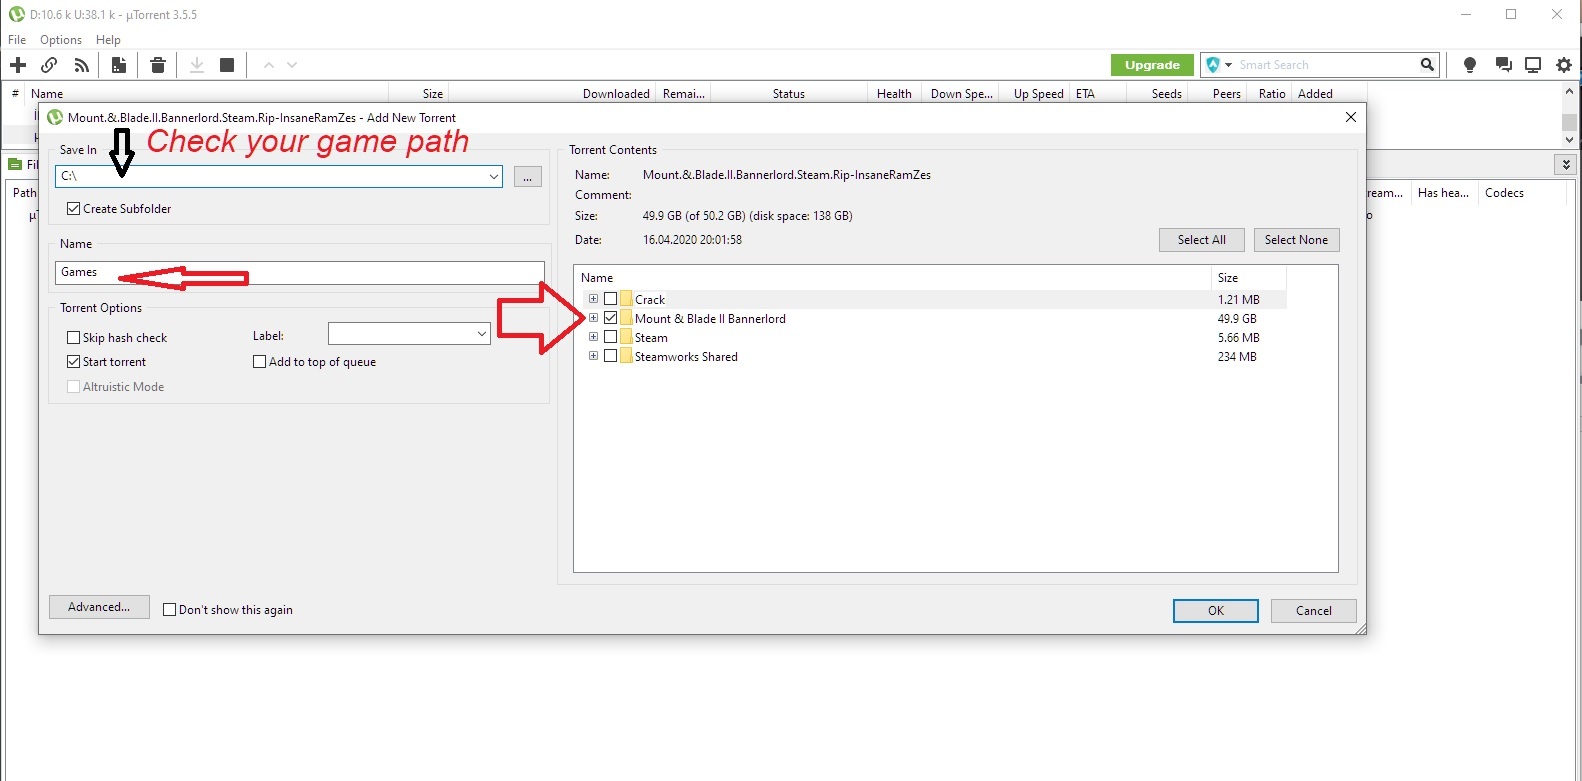Toggle Start torrent checkbox
Image resolution: width=1582 pixels, height=781 pixels.
coord(73,362)
